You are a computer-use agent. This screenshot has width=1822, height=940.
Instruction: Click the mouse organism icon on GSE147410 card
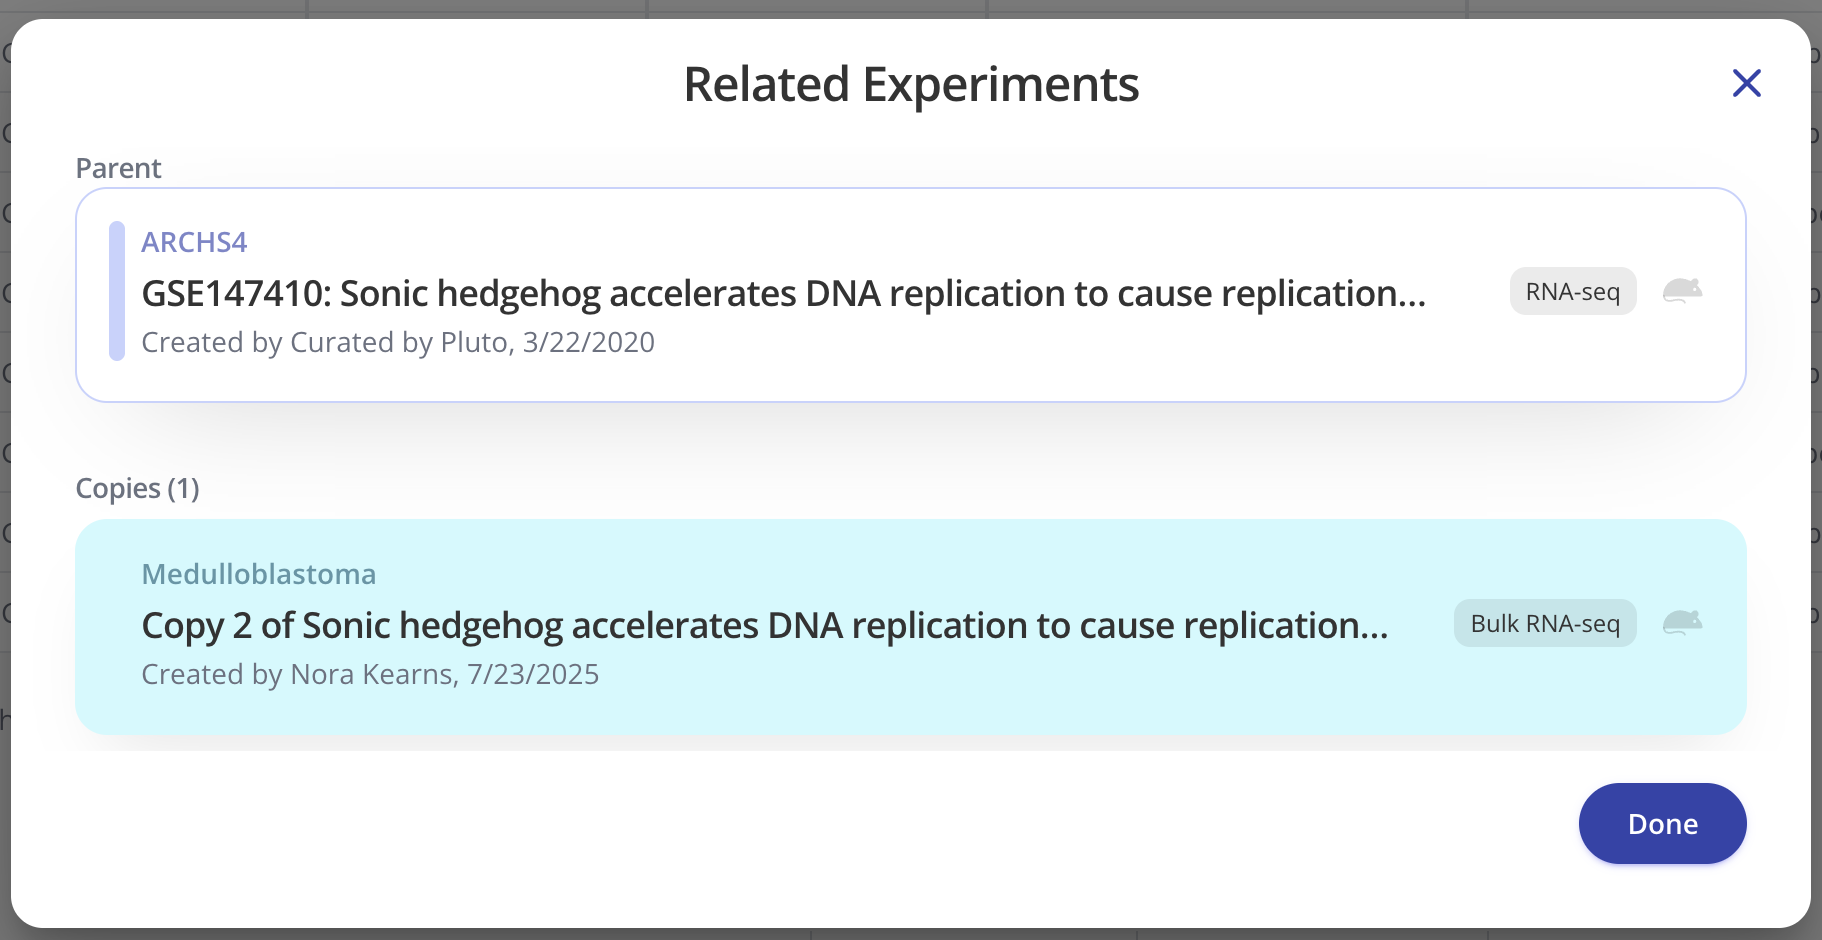point(1682,291)
